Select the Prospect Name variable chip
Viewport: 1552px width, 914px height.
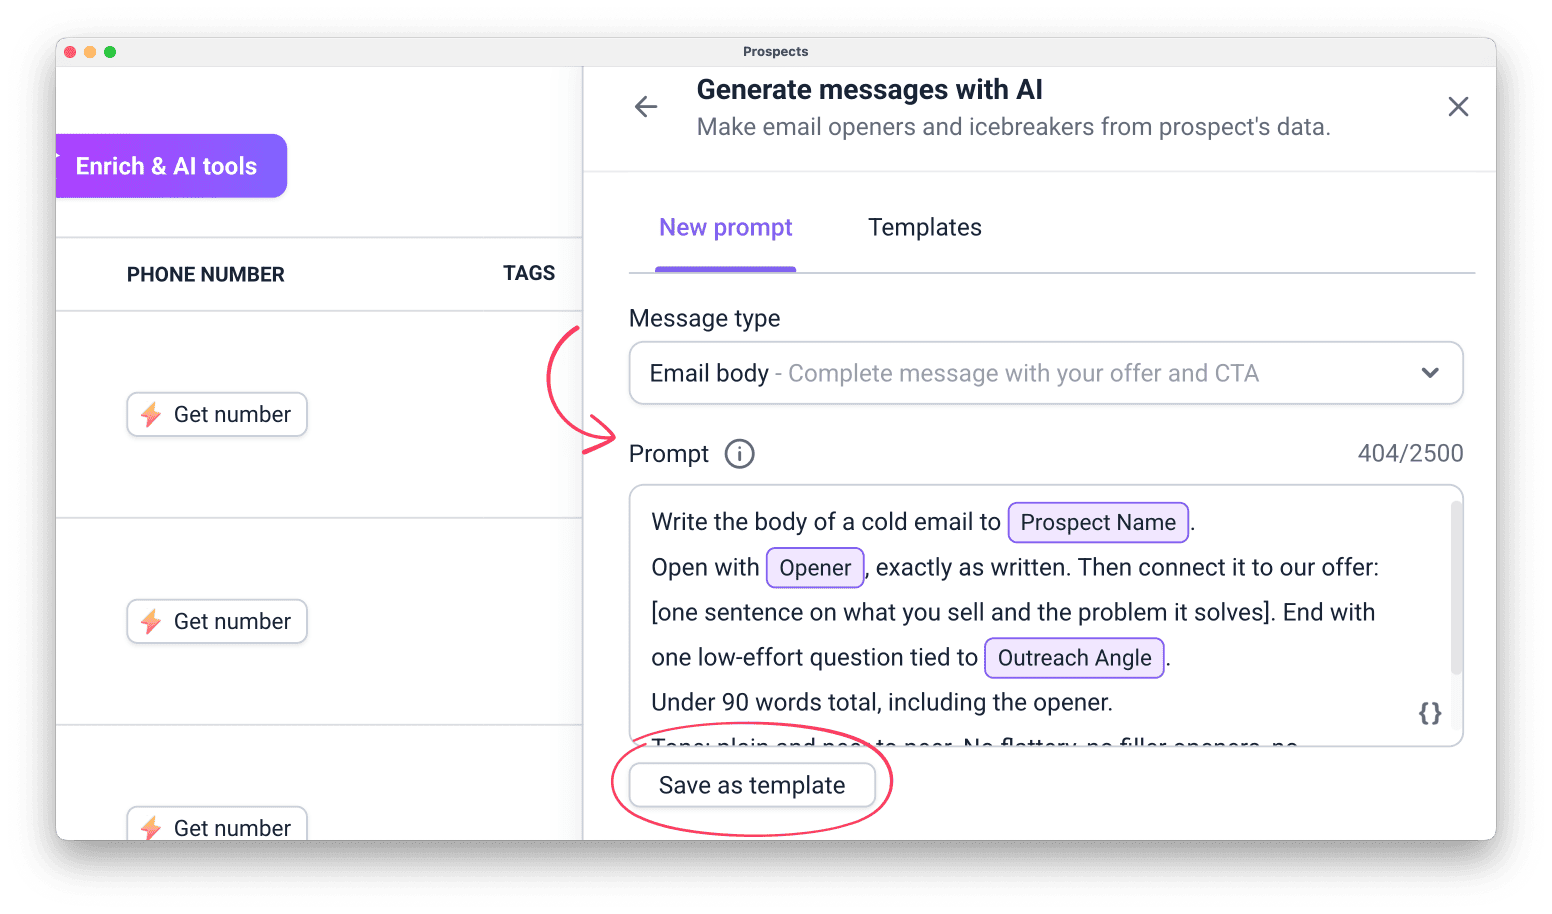(x=1098, y=522)
